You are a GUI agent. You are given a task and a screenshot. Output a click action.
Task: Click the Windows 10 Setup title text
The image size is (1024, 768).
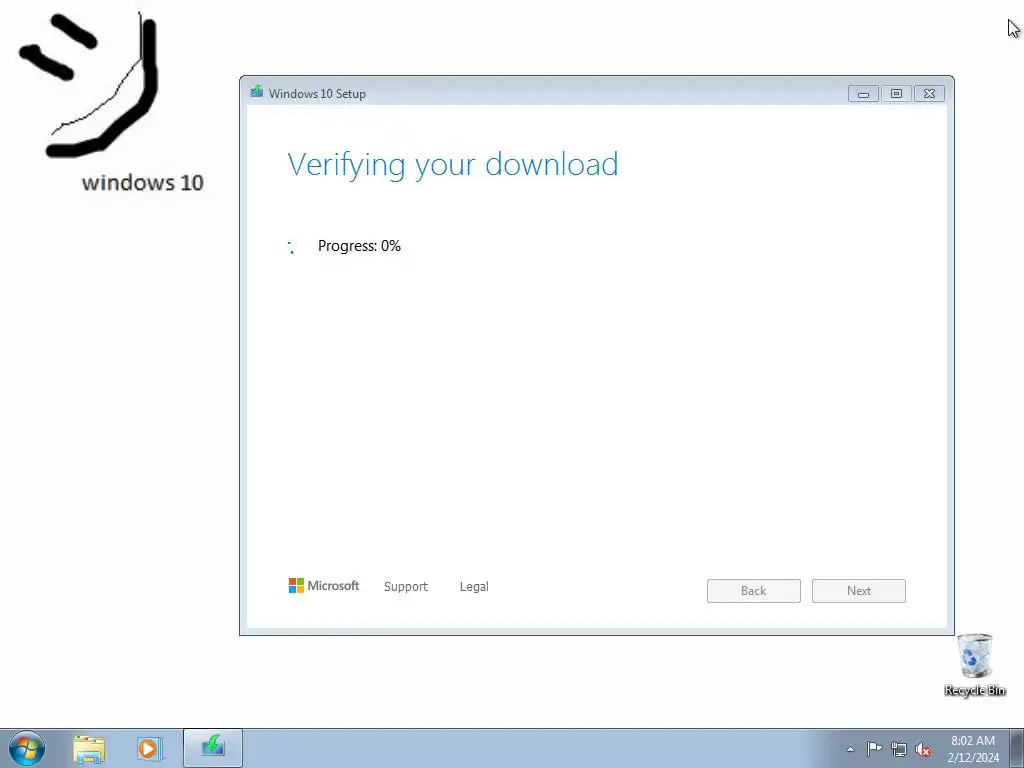click(x=317, y=94)
